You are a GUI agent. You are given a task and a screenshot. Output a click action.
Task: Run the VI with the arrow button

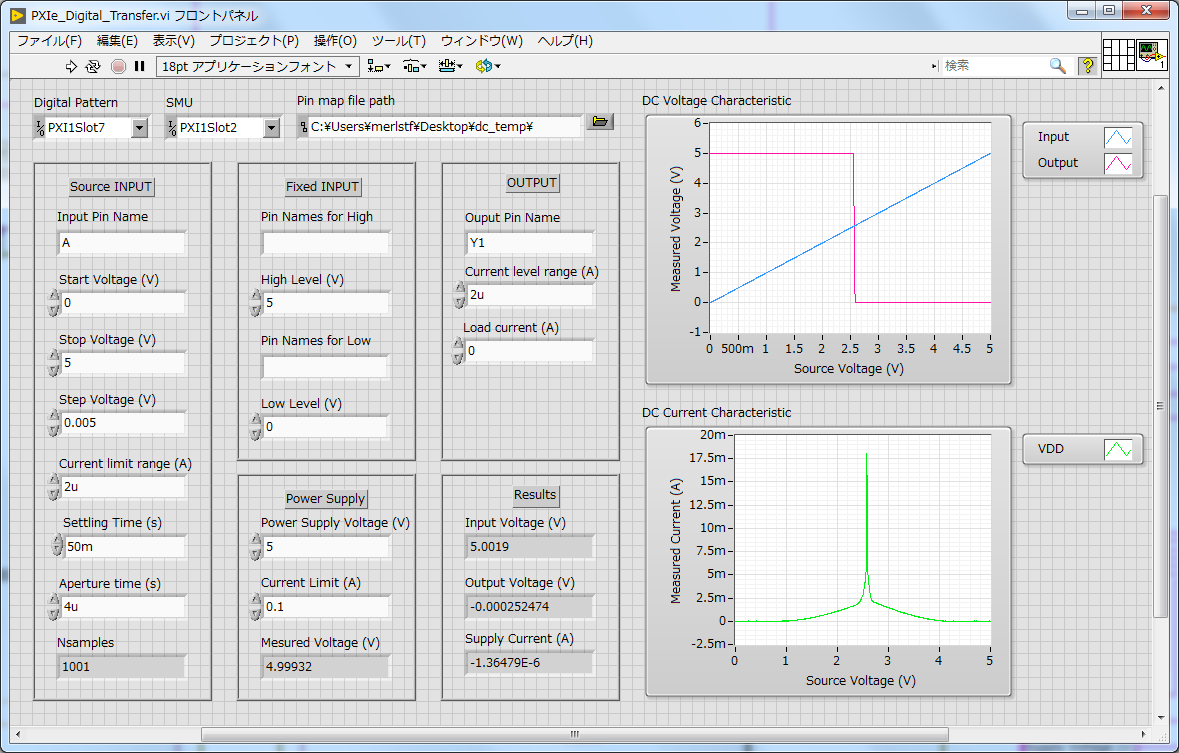(71, 66)
